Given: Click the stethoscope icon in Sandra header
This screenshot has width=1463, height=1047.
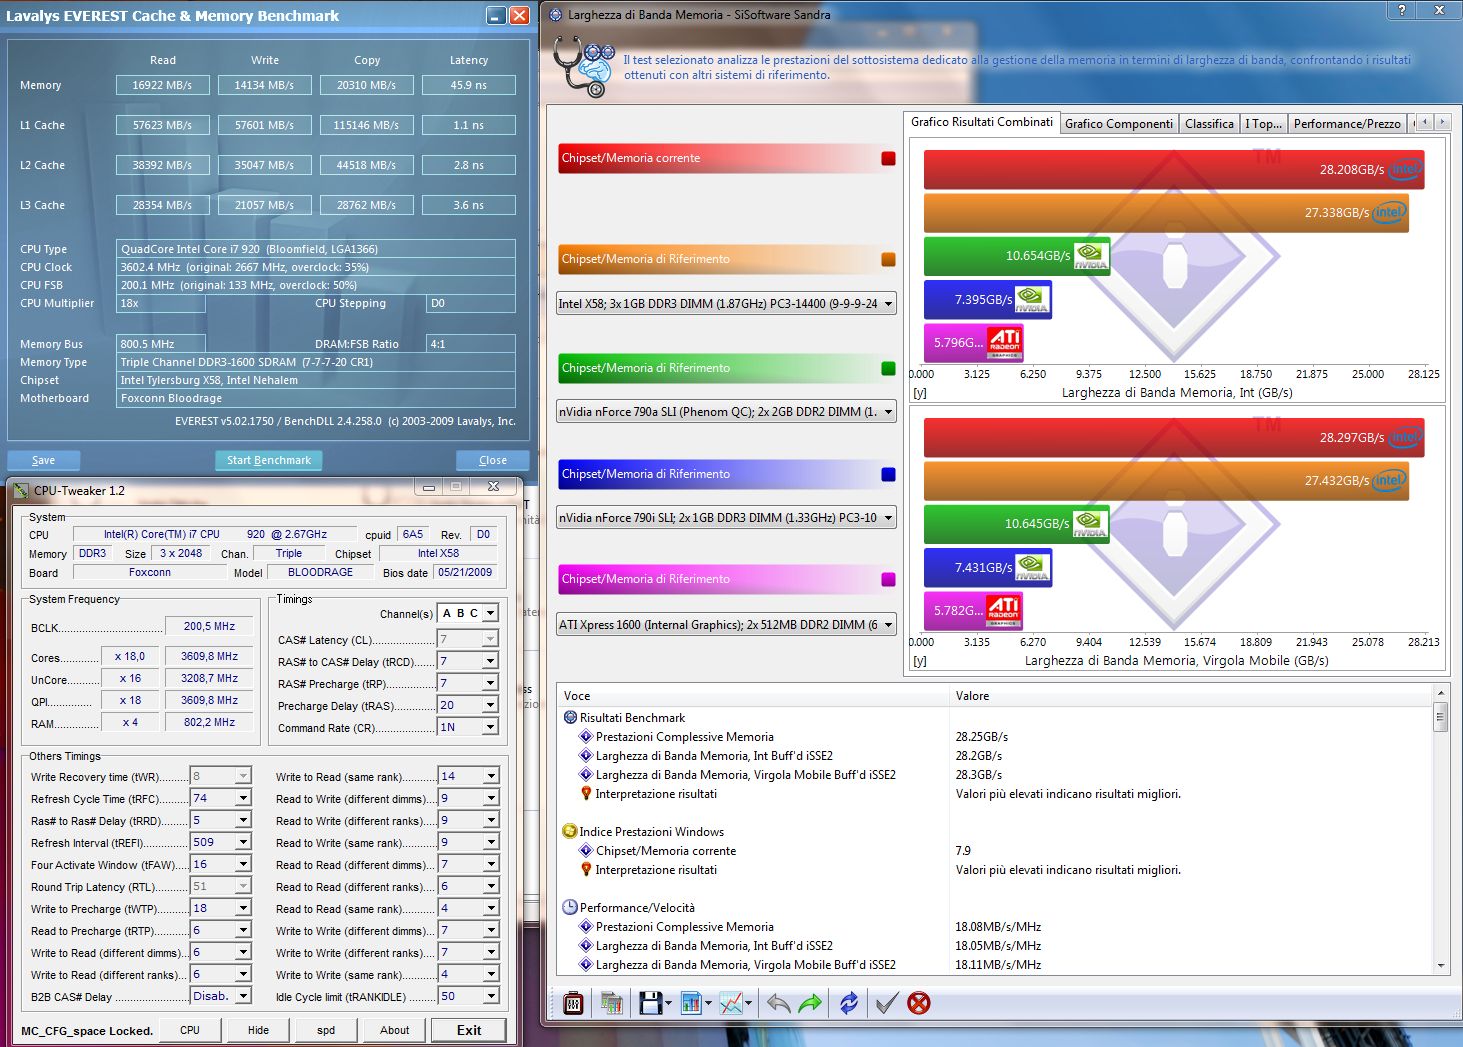Looking at the screenshot, I should [x=583, y=66].
